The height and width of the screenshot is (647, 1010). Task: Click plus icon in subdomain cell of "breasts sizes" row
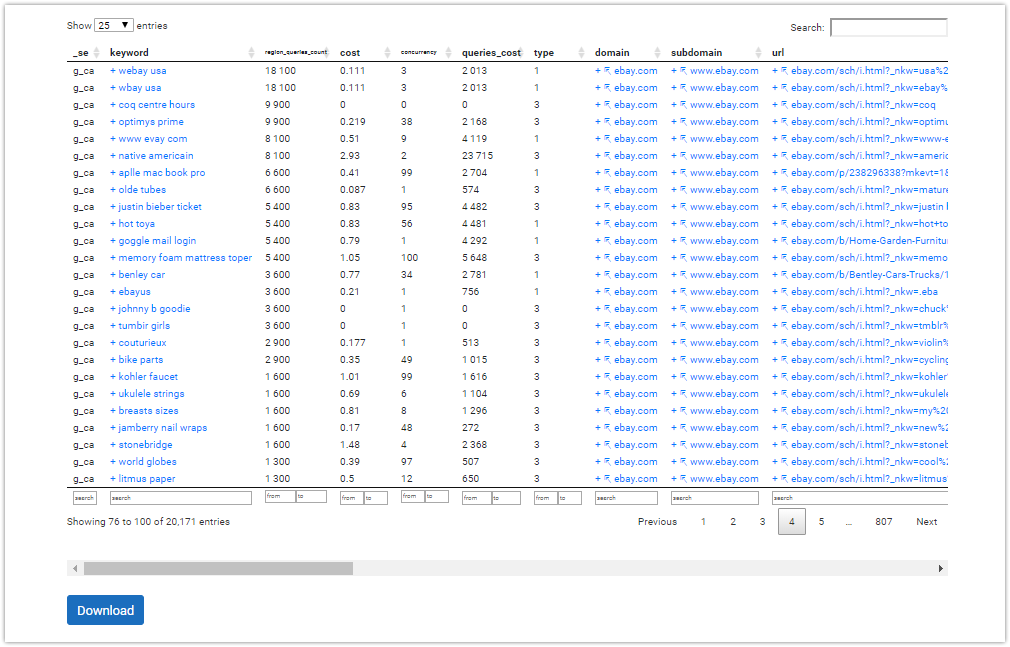click(674, 411)
